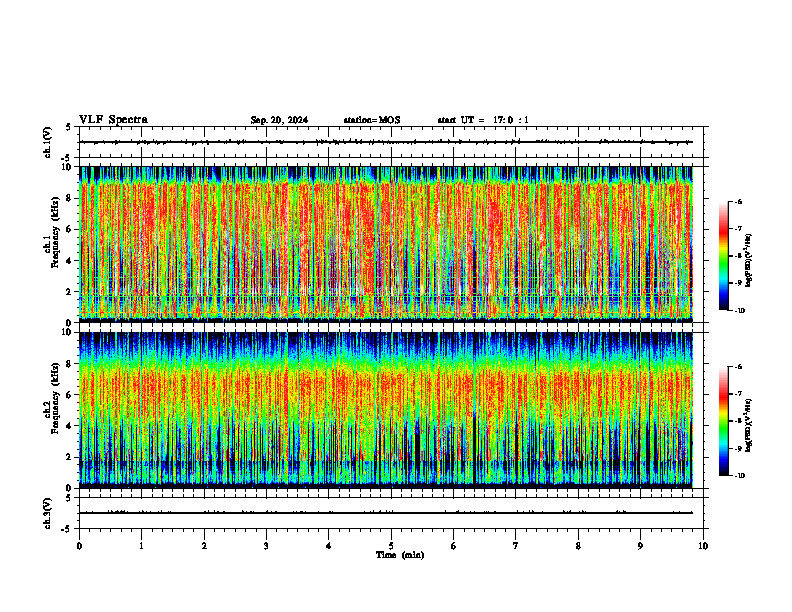The width and height of the screenshot is (792, 612).
Task: Click time axis tick label '4'
Action: pyautogui.click(x=329, y=546)
